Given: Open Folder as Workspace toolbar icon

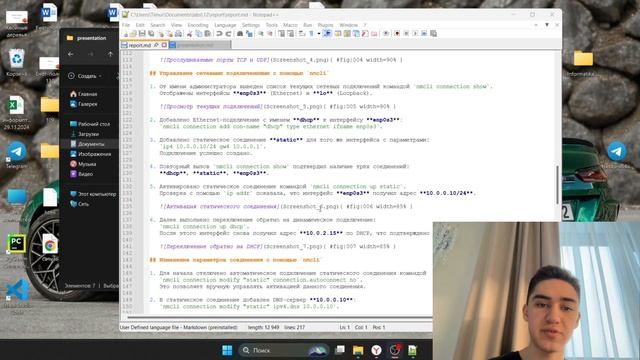Looking at the screenshot, I should click(x=375, y=33).
